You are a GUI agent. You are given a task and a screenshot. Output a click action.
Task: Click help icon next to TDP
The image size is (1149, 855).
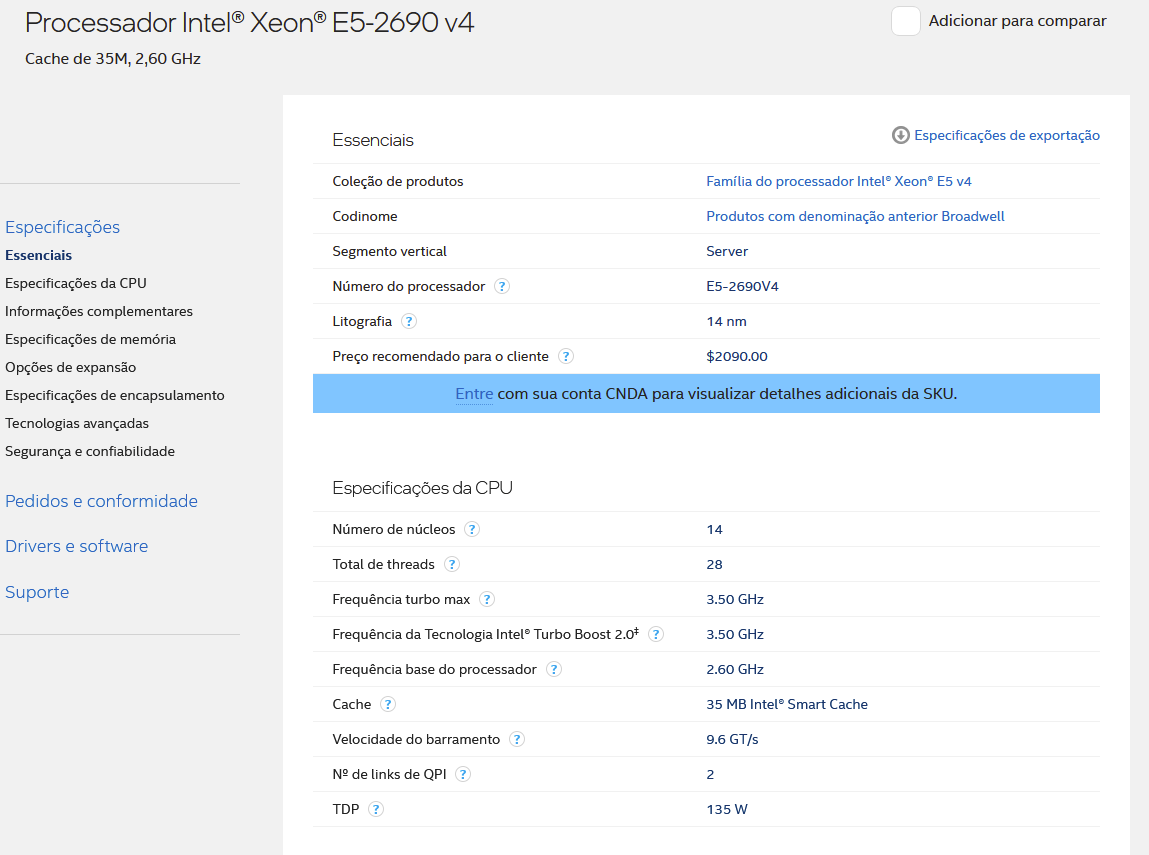[376, 809]
